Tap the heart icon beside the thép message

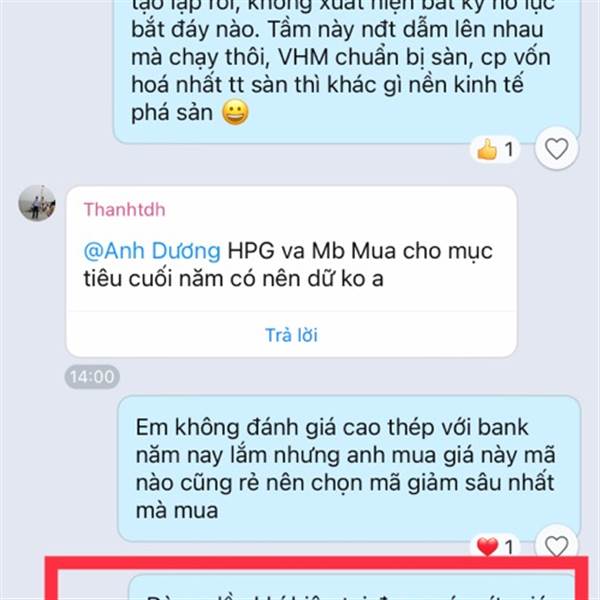point(556,545)
